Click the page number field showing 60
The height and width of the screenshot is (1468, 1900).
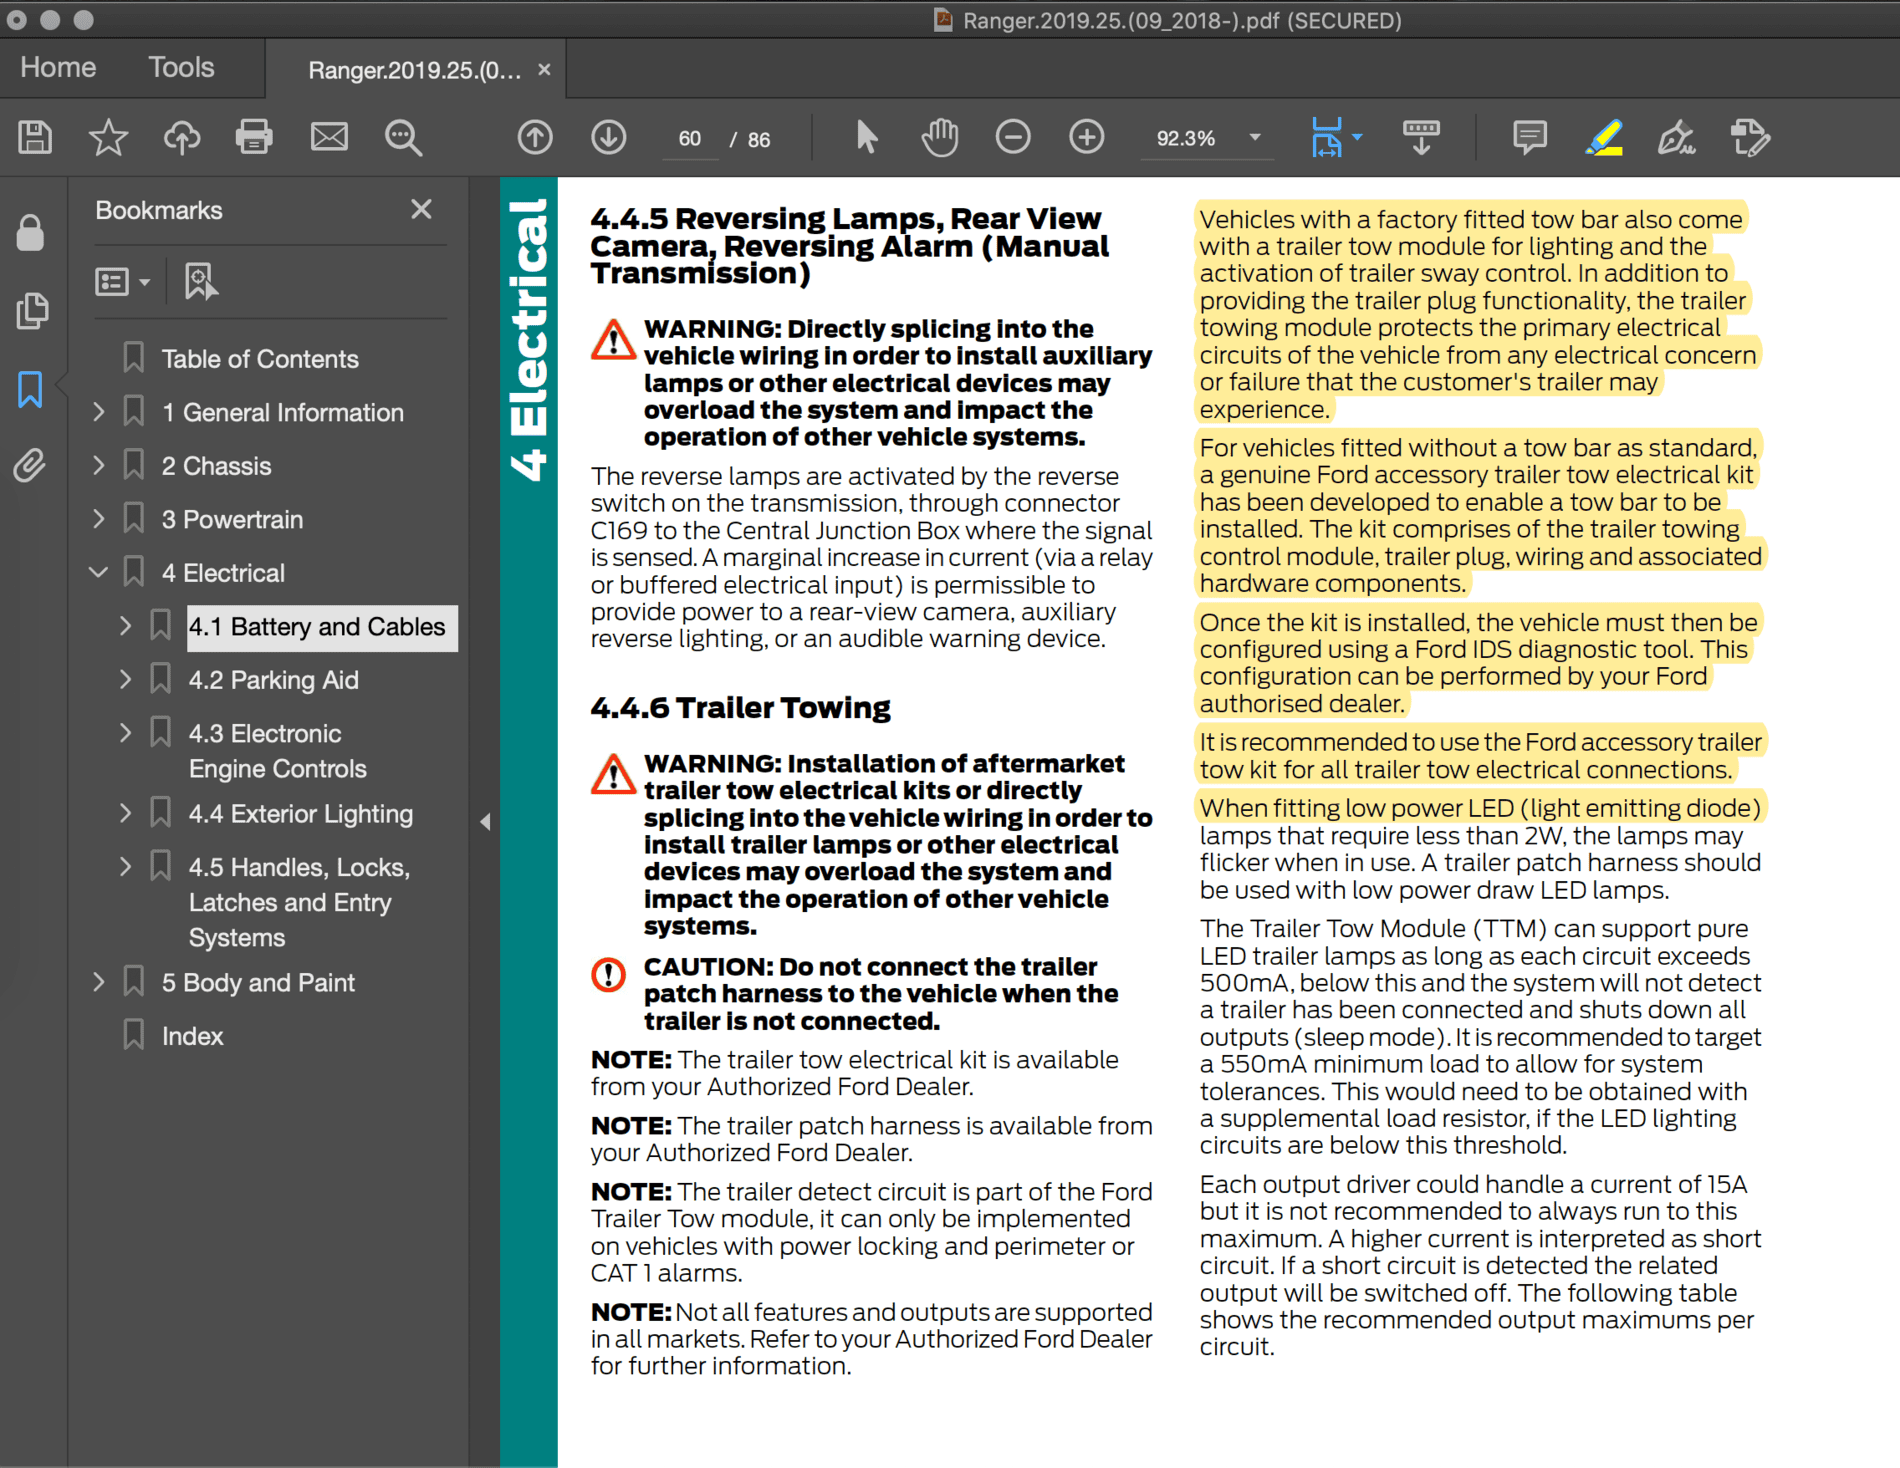[x=690, y=138]
